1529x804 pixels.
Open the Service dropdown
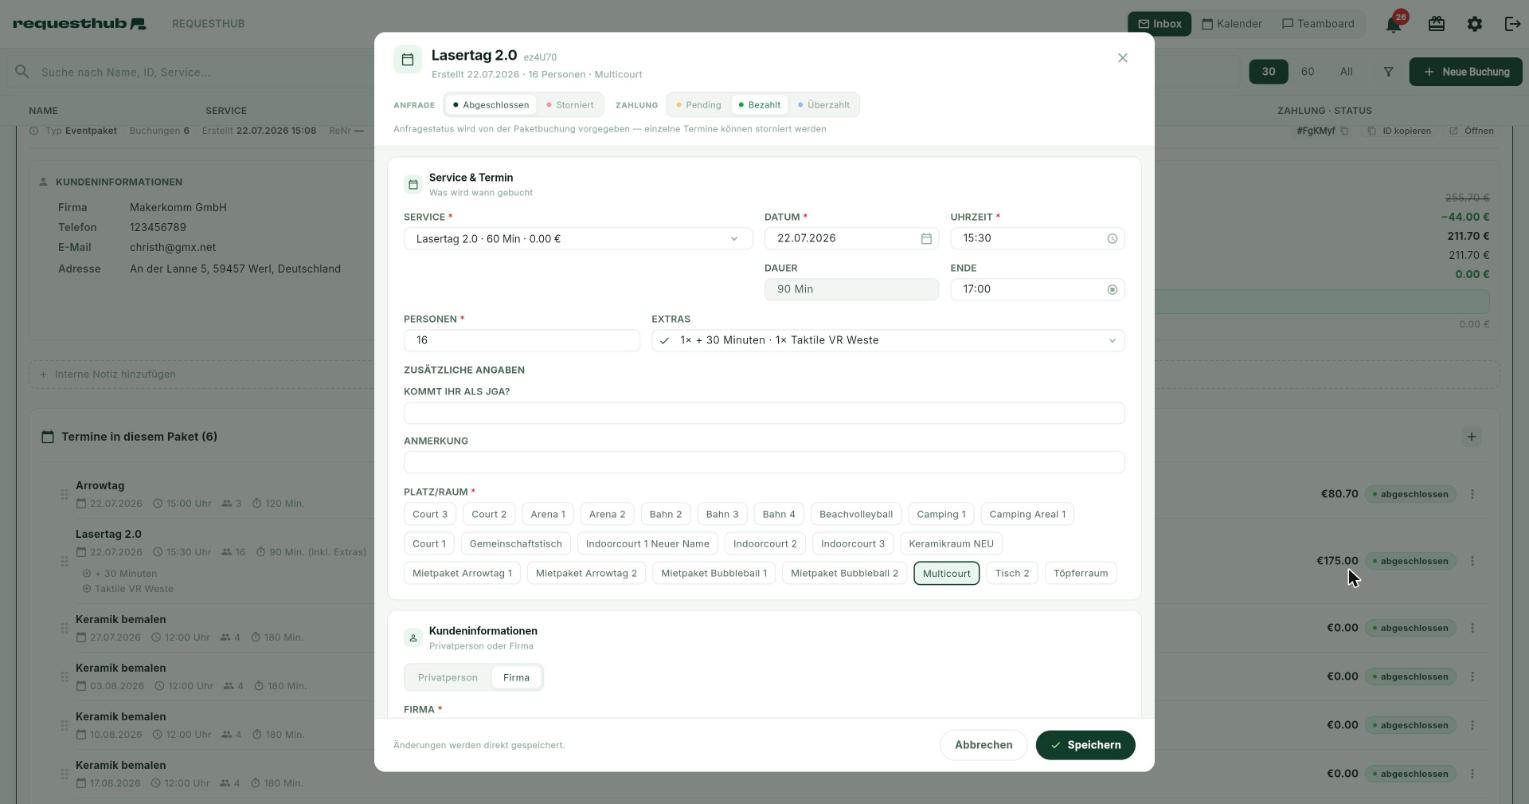(x=578, y=239)
